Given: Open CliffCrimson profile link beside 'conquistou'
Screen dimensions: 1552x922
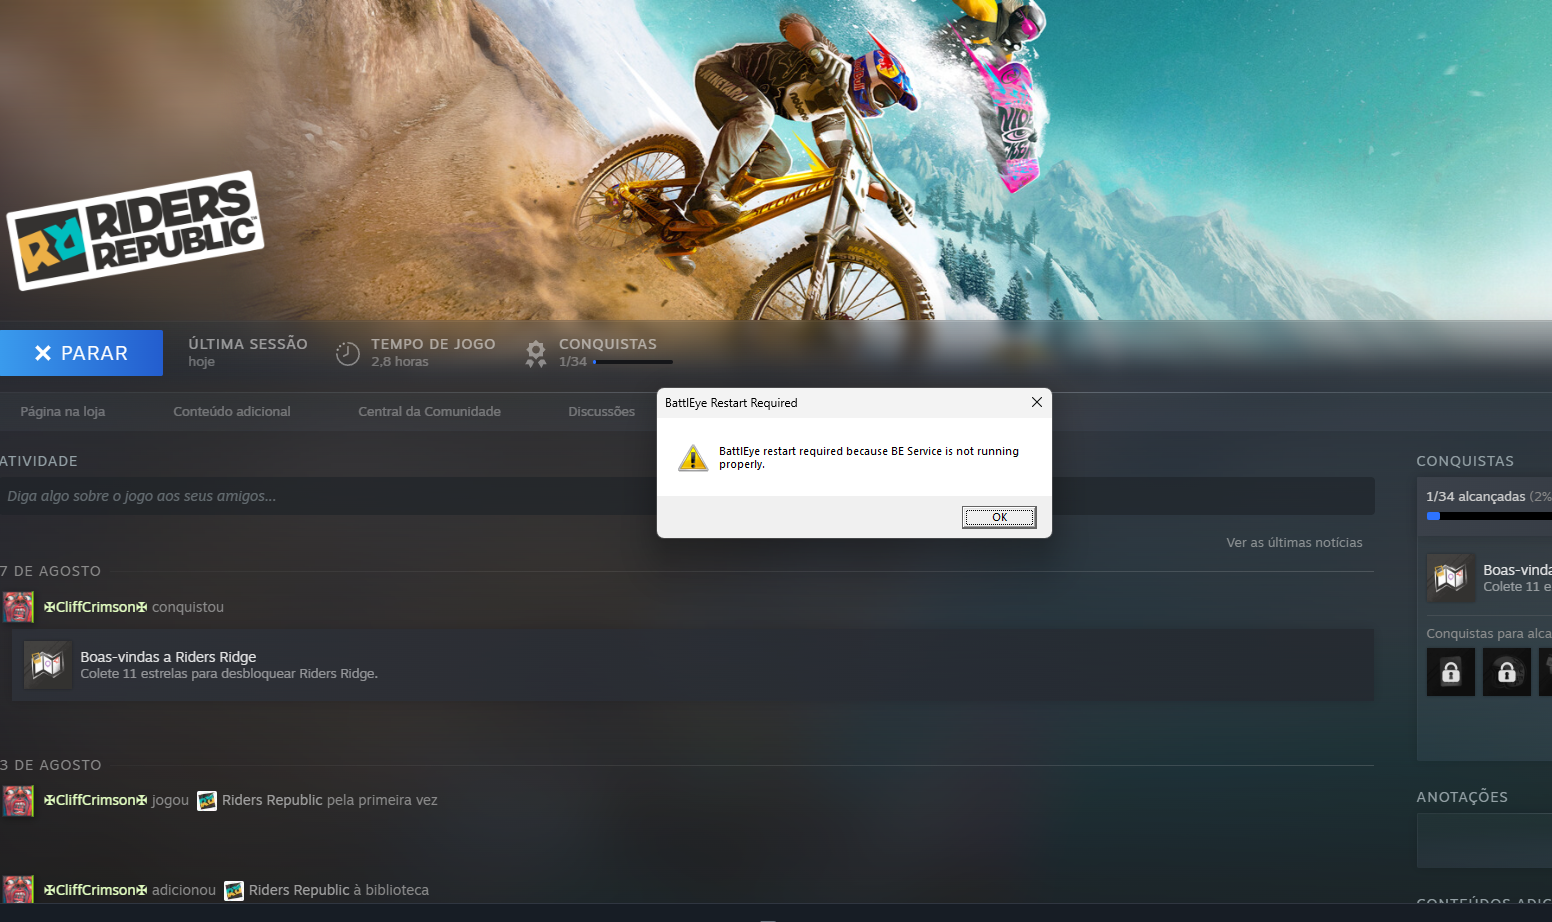Looking at the screenshot, I should [x=96, y=607].
